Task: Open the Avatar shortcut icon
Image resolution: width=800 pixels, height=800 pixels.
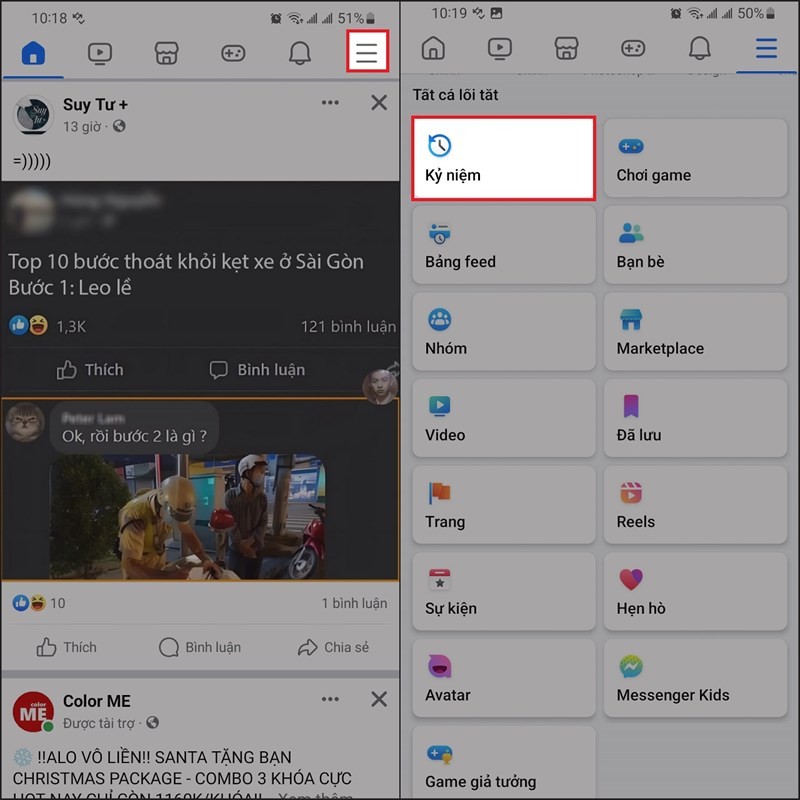Action: pos(503,679)
